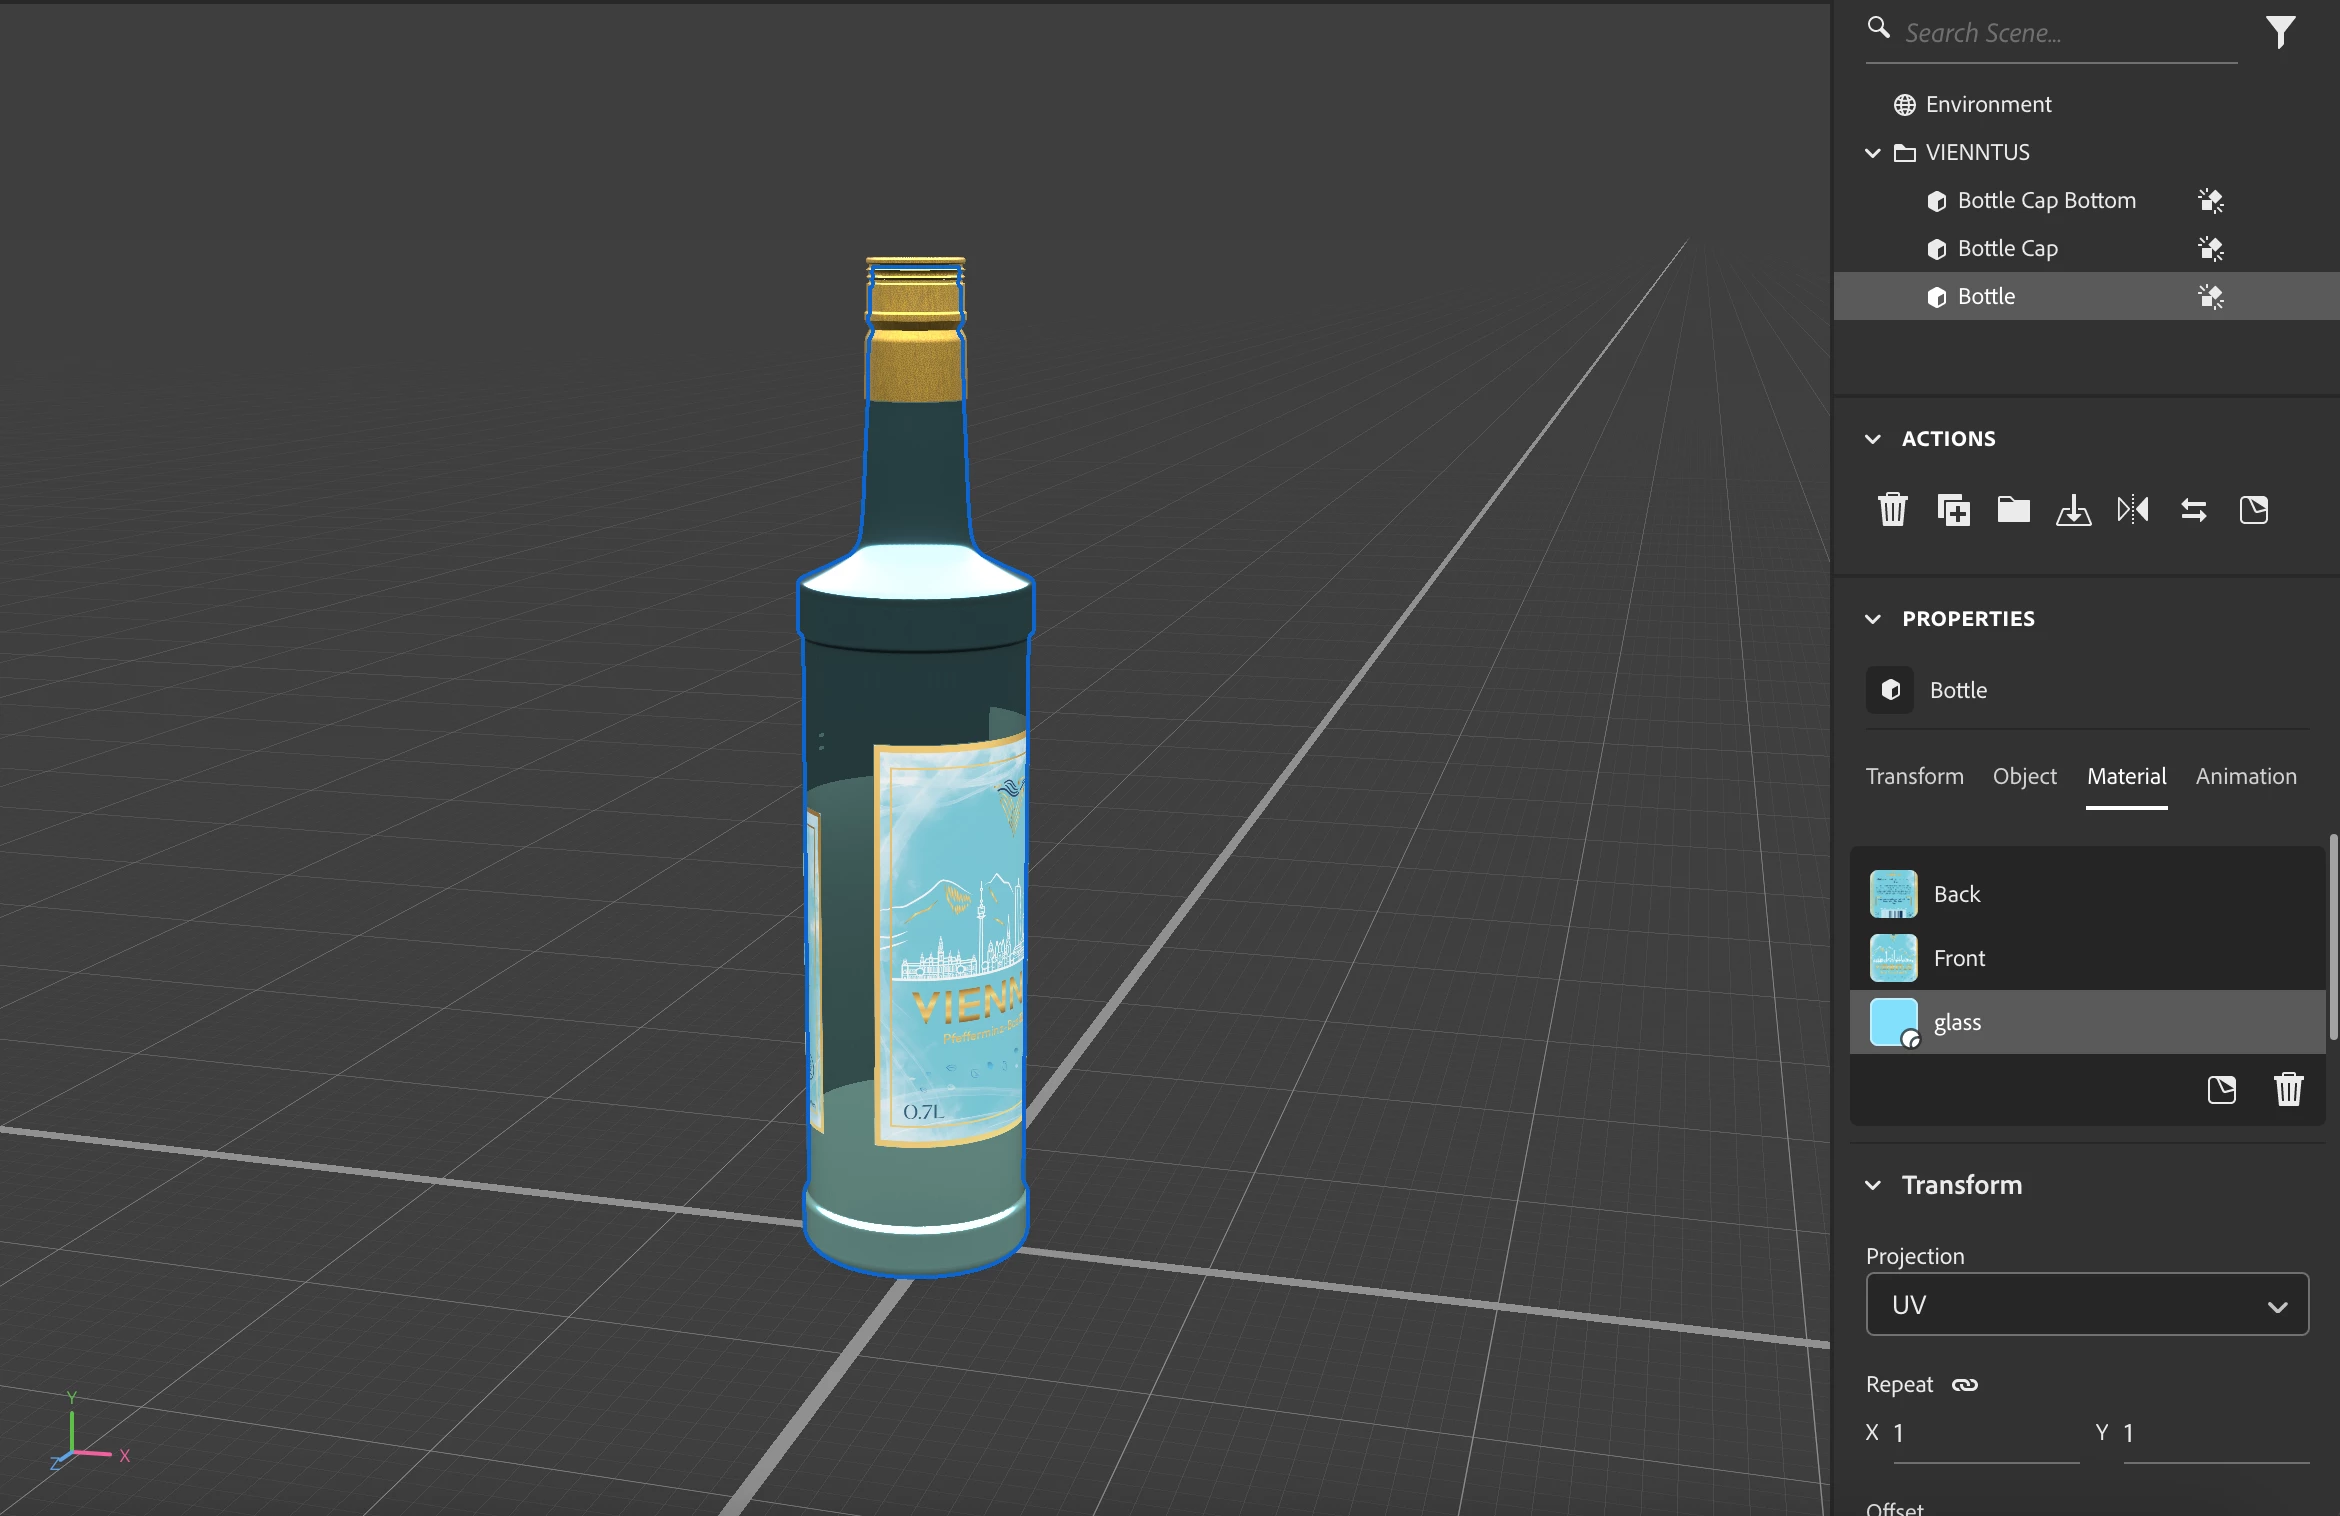Toggle the magic wand icon beside Bottle Cap
The height and width of the screenshot is (1516, 2340).
(2210, 249)
